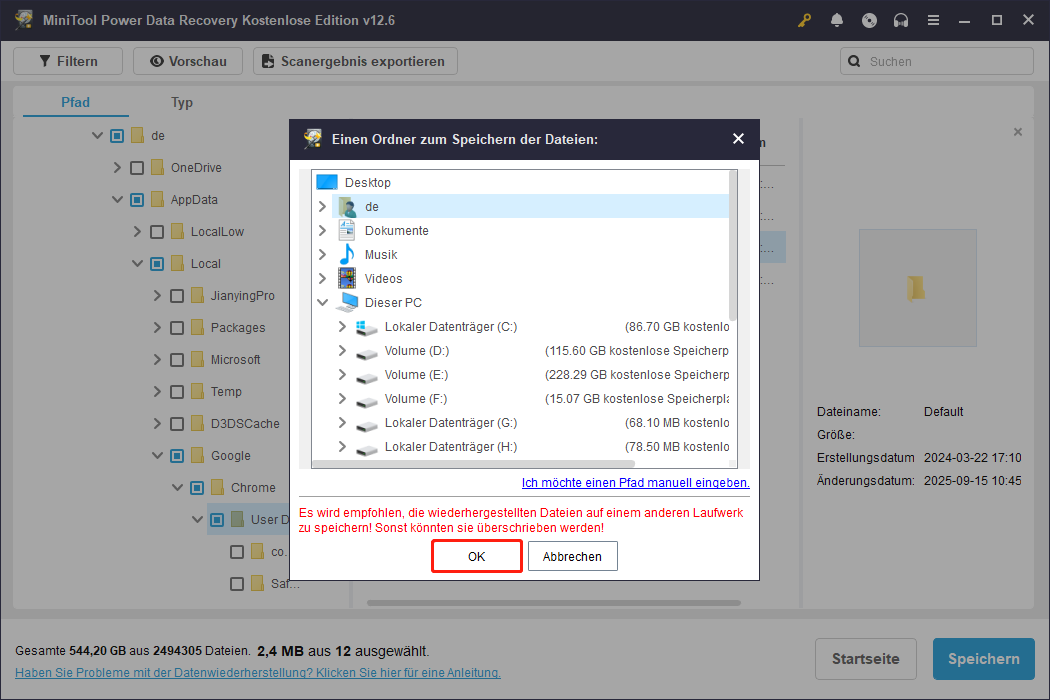The width and height of the screenshot is (1050, 700).
Task: Toggle checkbox for OneDrive folder
Action: tap(137, 168)
